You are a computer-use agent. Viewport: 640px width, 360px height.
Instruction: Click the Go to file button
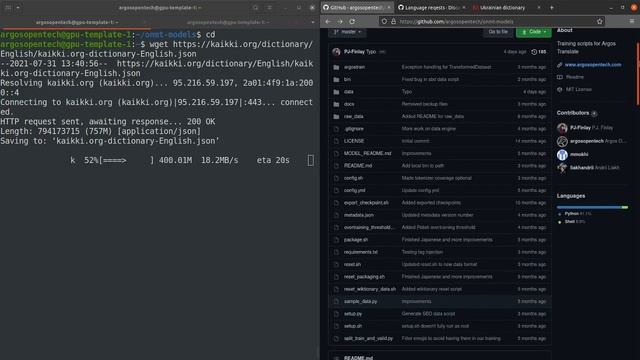(498, 32)
